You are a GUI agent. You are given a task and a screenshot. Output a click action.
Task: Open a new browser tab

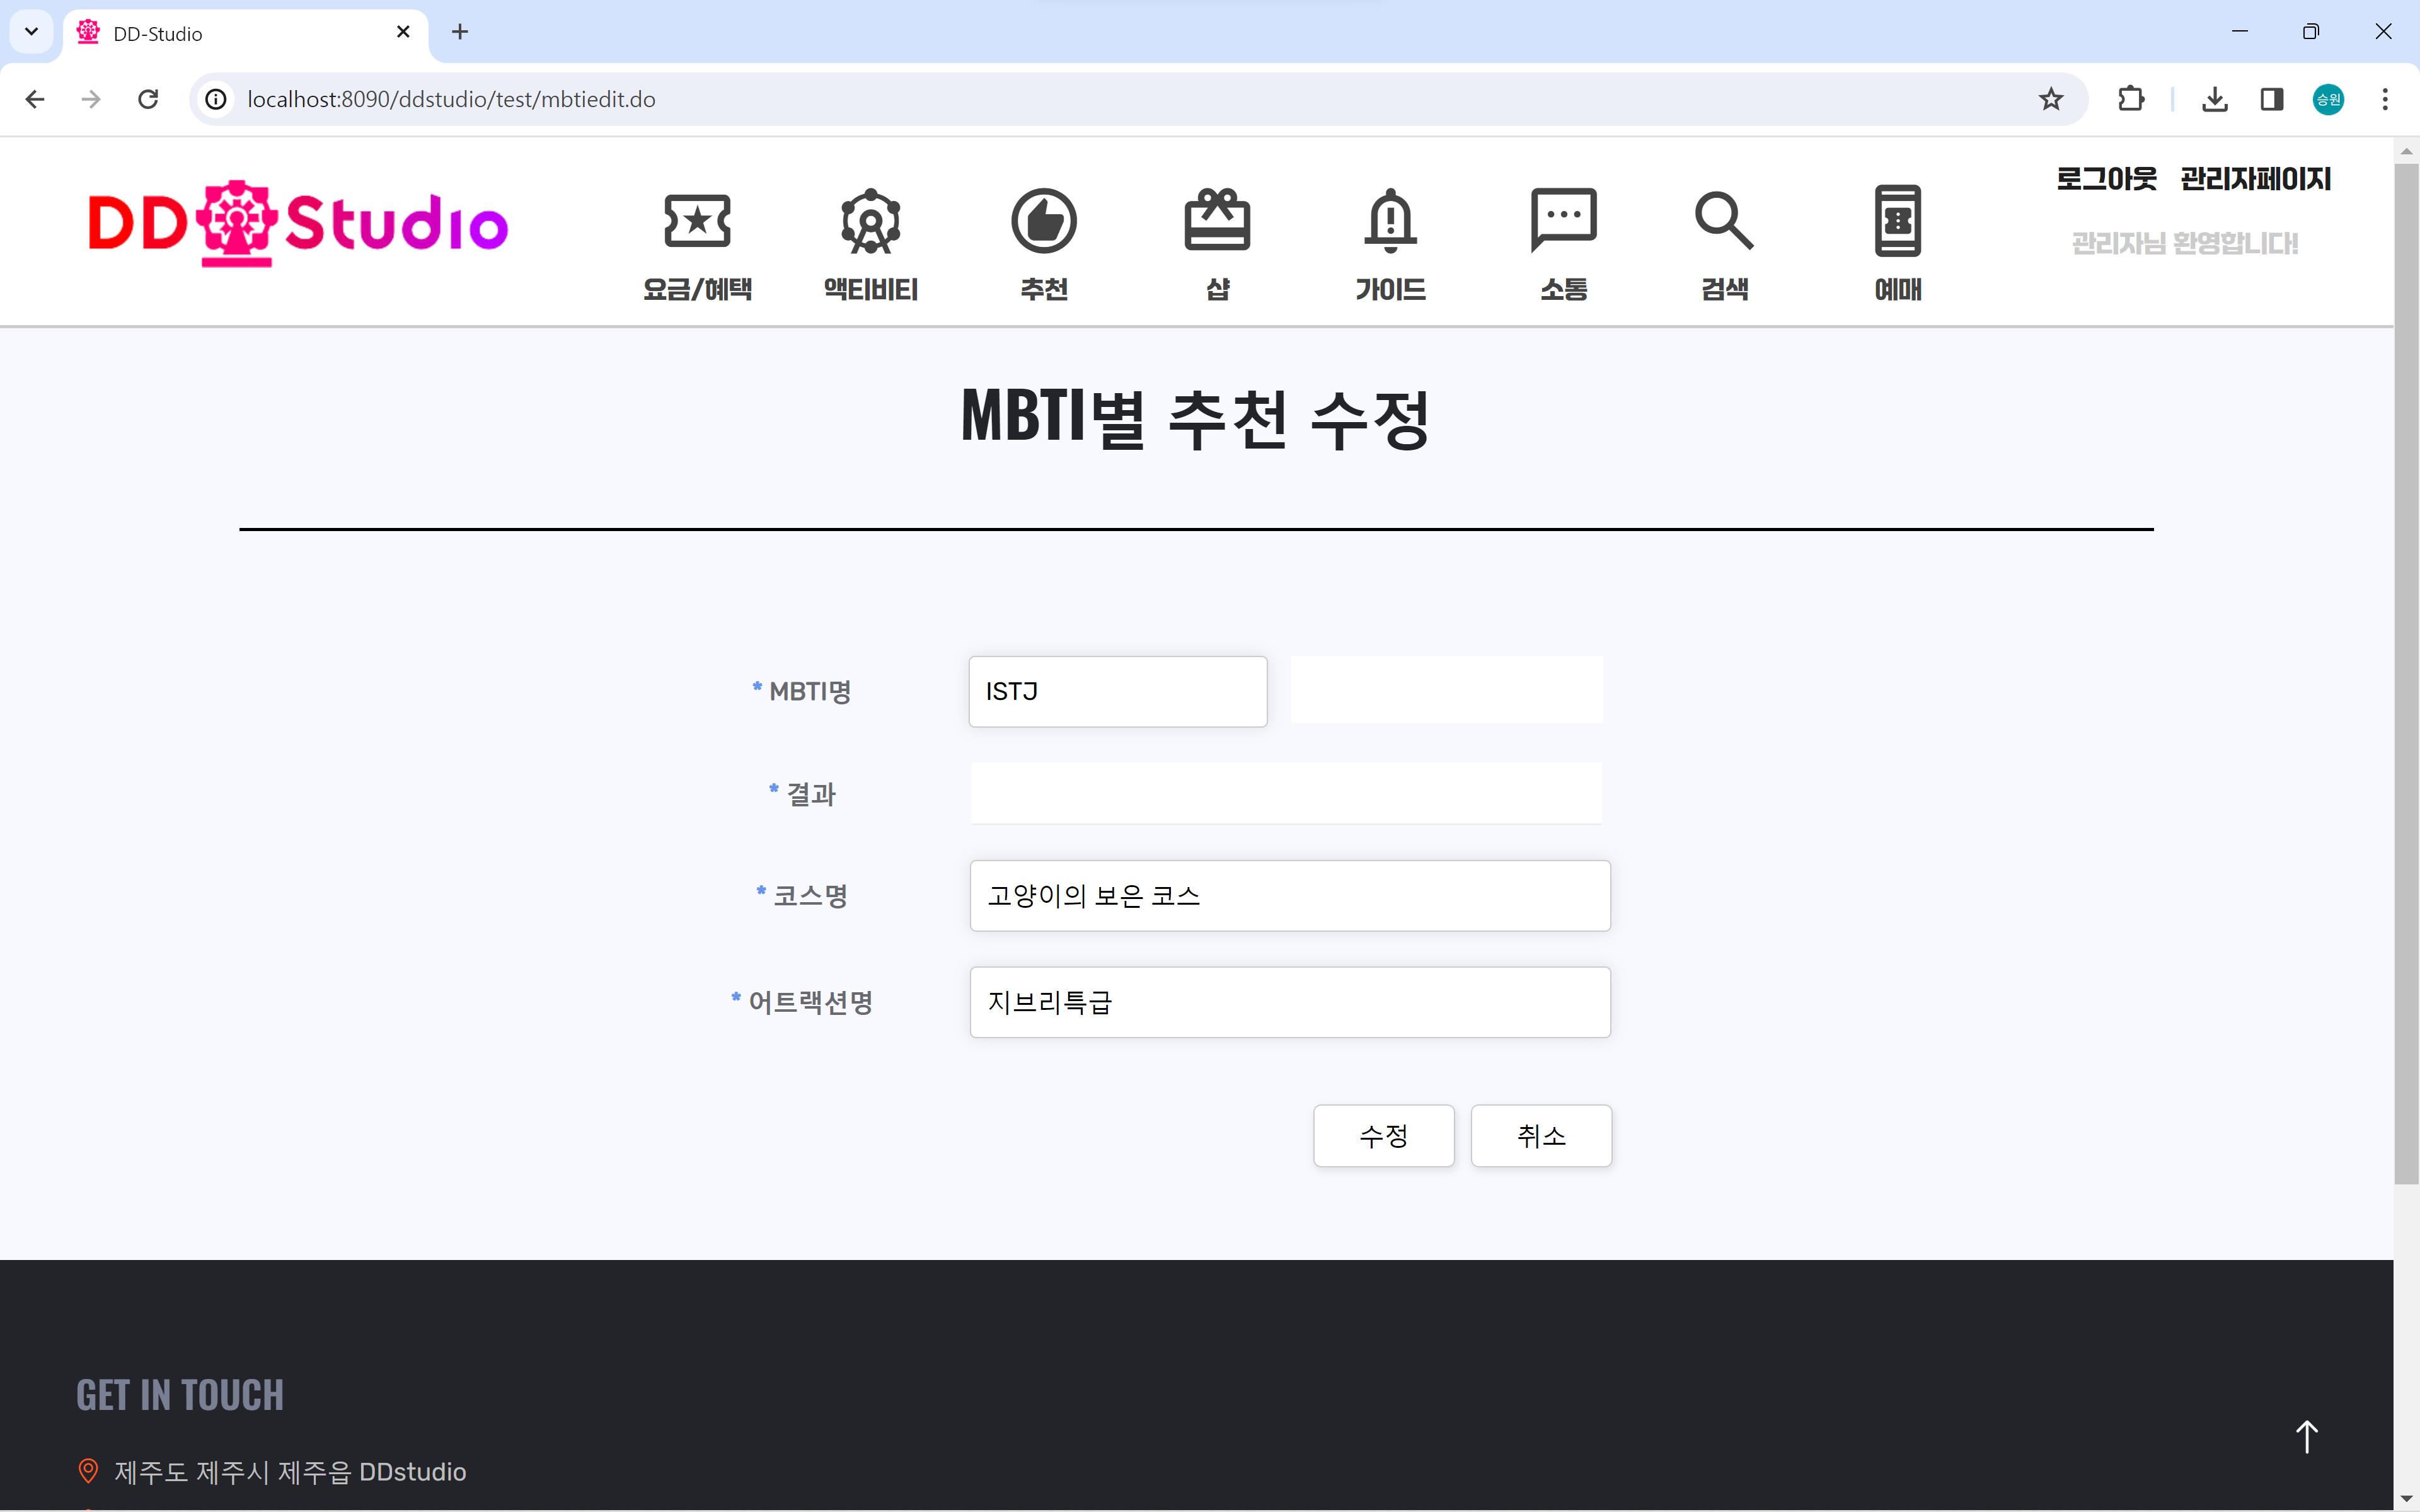point(460,32)
